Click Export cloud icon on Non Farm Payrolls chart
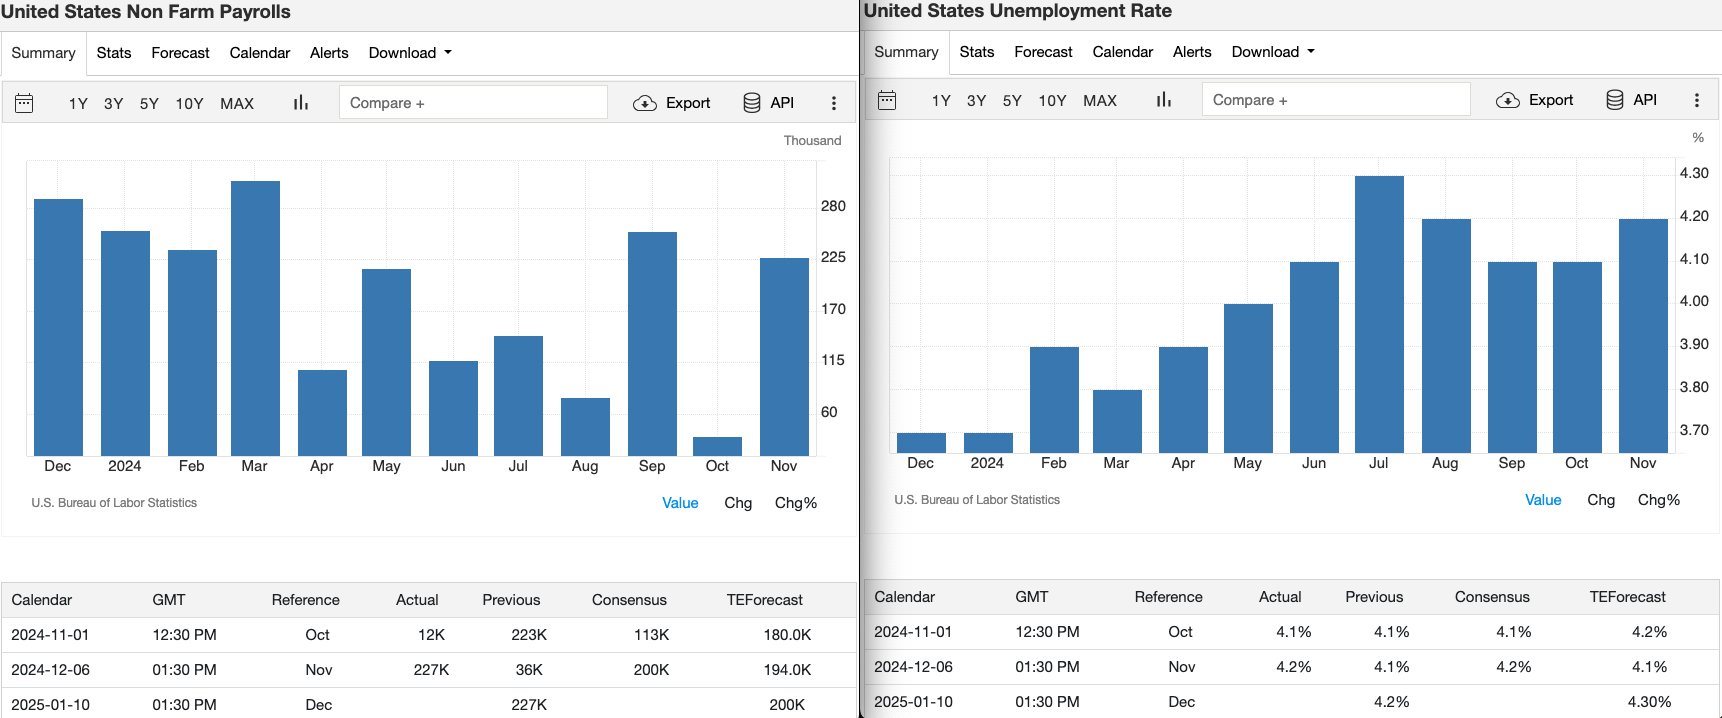 pyautogui.click(x=645, y=103)
